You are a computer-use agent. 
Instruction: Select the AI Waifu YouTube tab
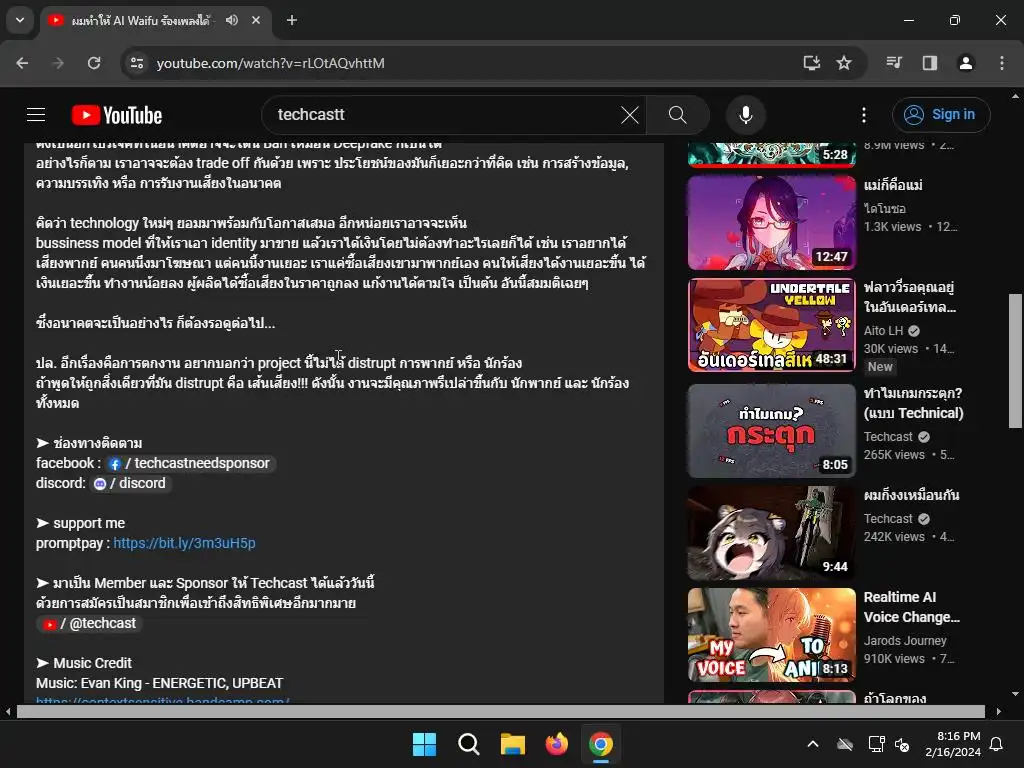(140, 20)
